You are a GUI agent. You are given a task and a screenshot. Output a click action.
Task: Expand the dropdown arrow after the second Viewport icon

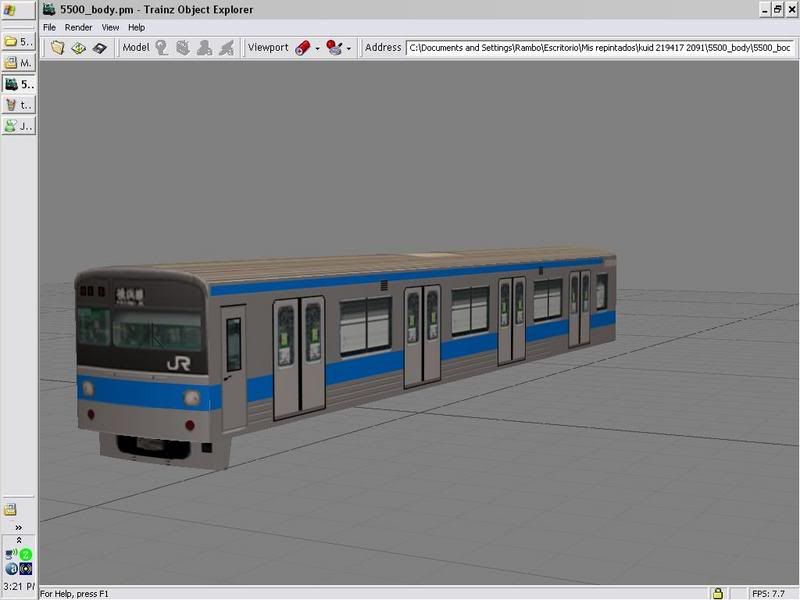pyautogui.click(x=349, y=48)
